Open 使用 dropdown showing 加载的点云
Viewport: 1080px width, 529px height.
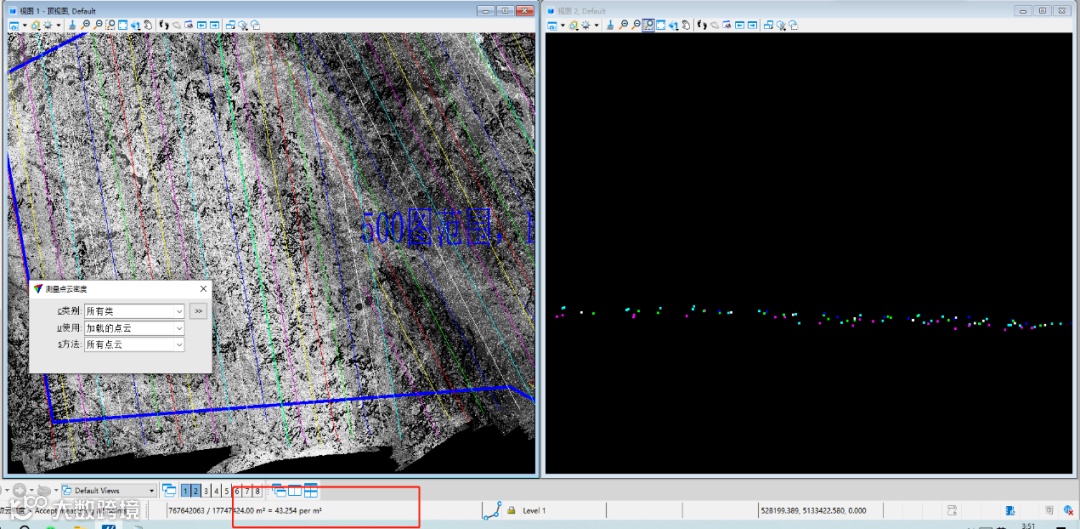pyautogui.click(x=134, y=328)
